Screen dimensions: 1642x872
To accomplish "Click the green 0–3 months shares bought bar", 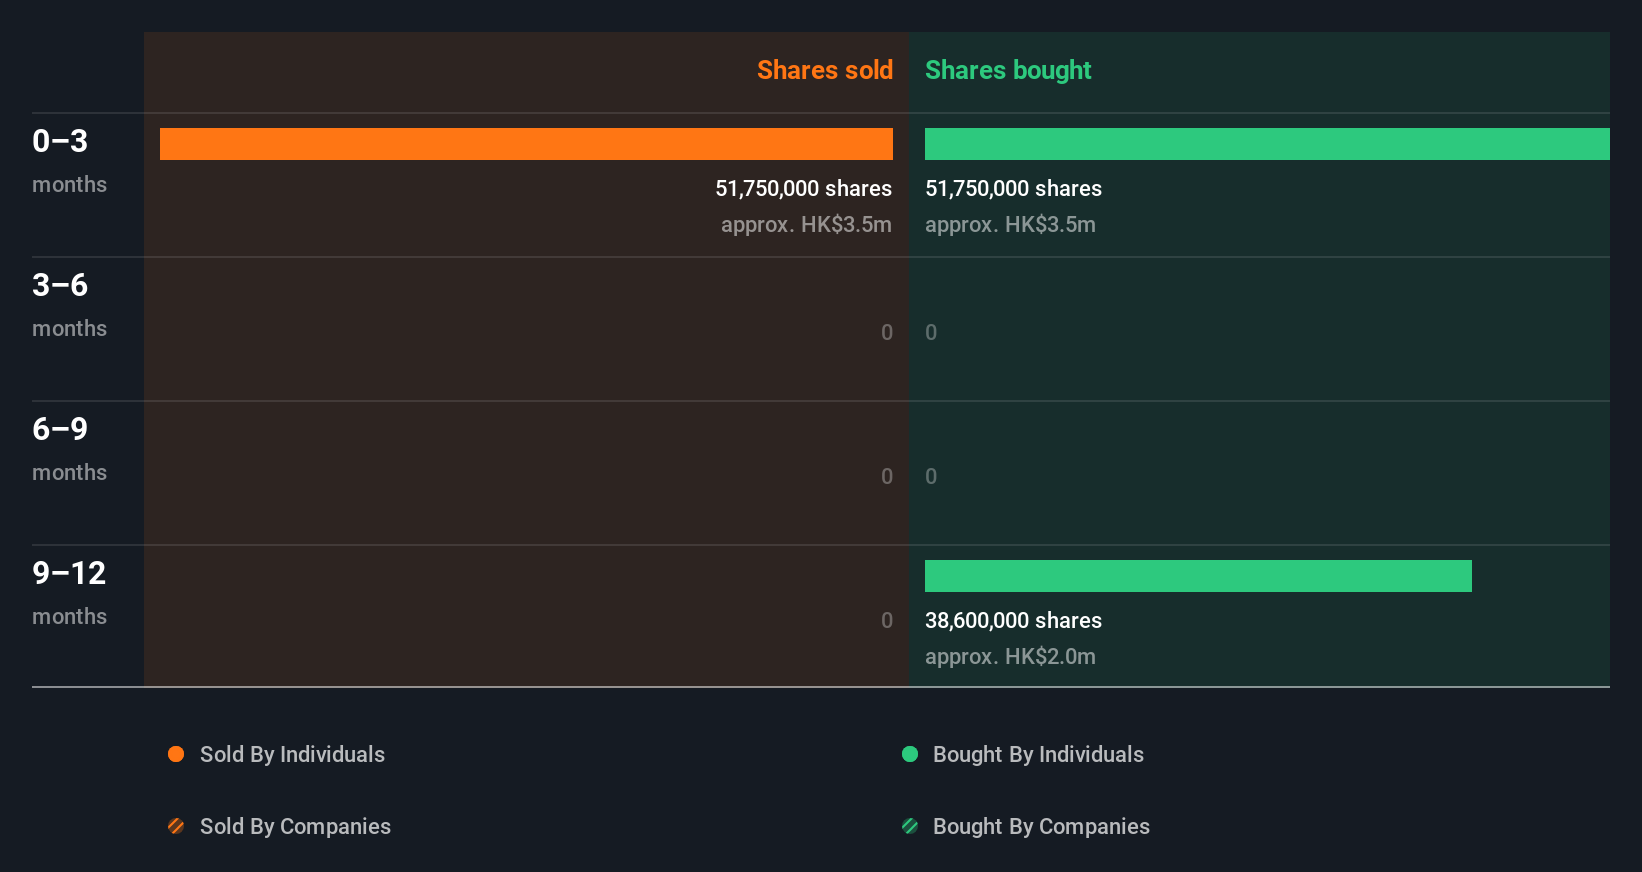I will (1267, 144).
